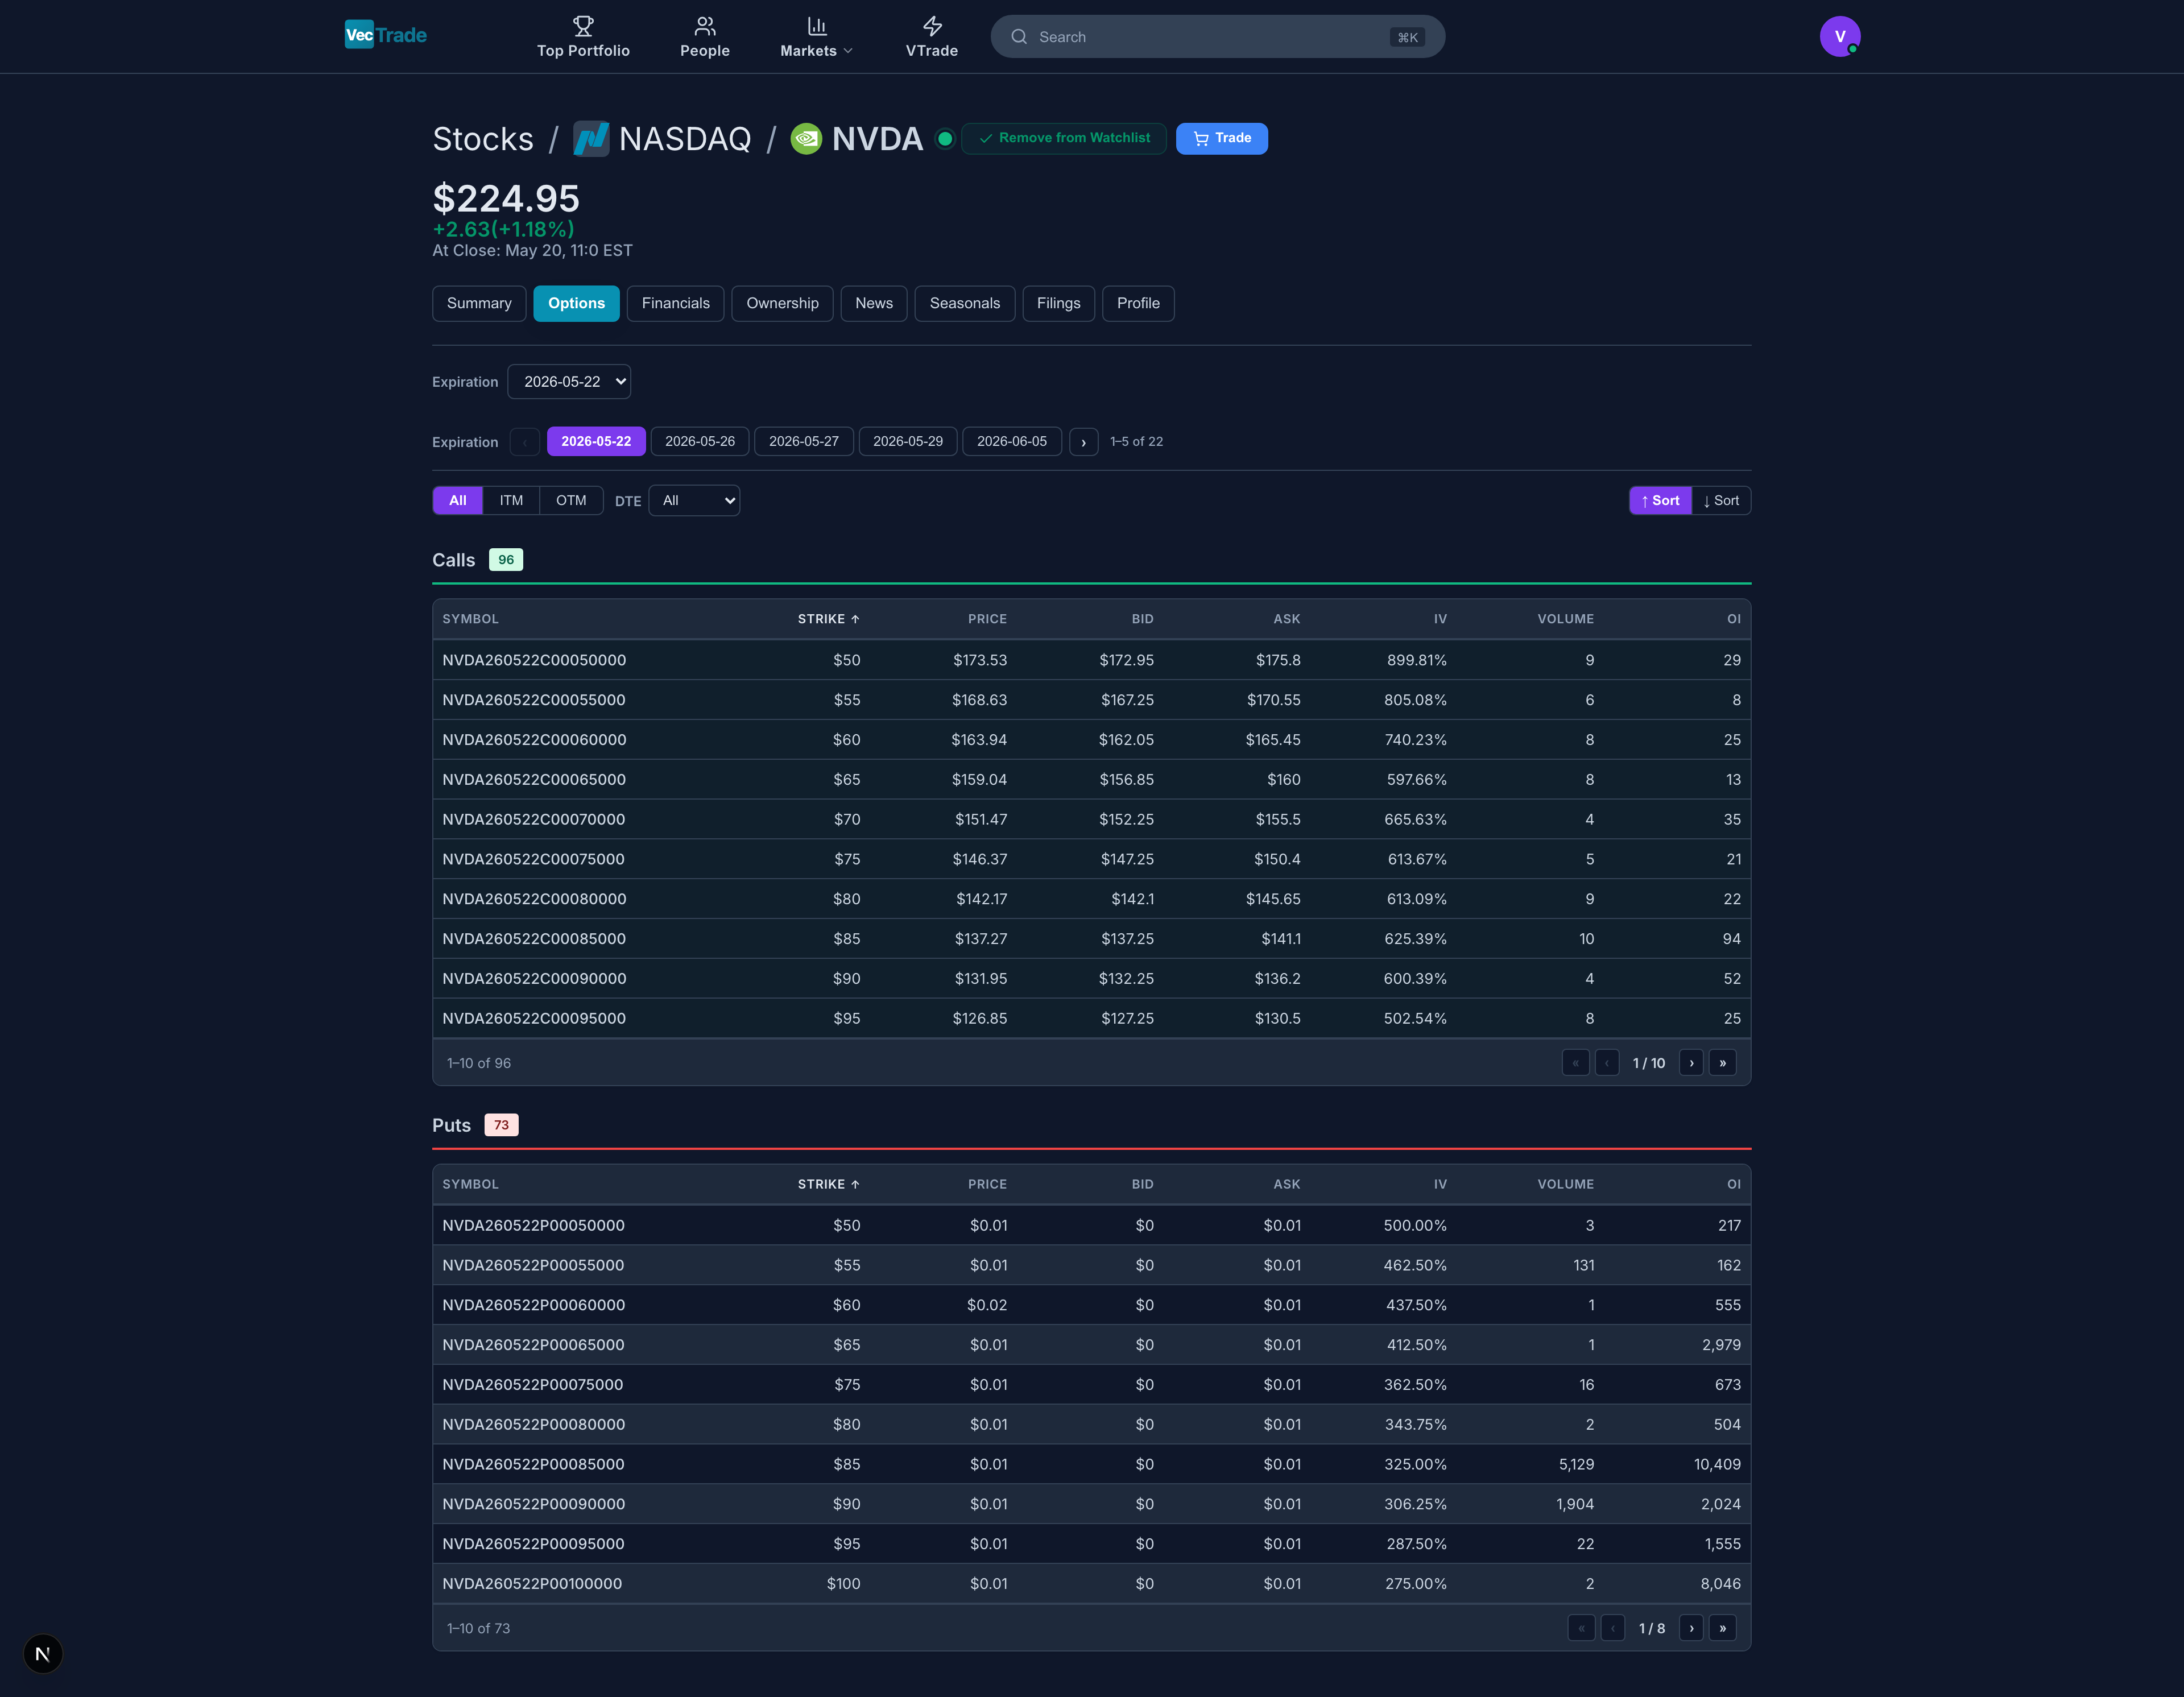
Task: Open the People page icon
Action: coord(705,26)
